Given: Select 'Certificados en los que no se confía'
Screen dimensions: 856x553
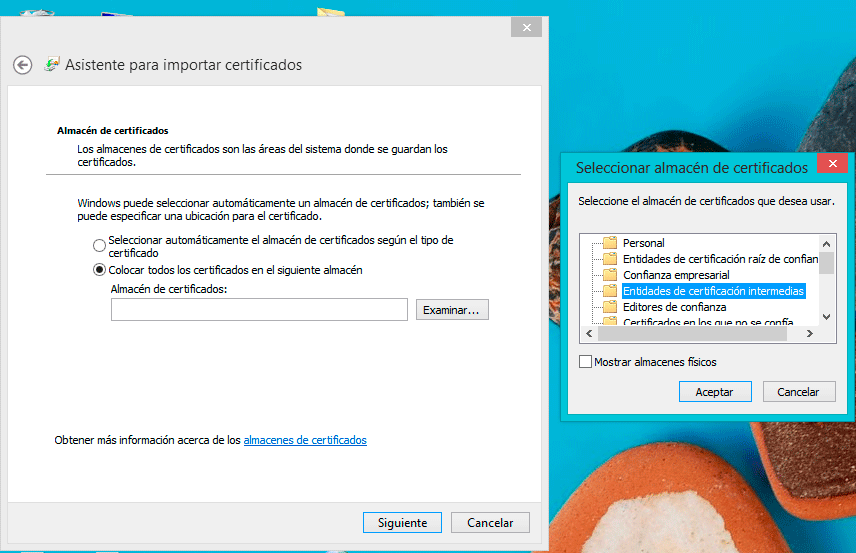Looking at the screenshot, I should click(x=708, y=322).
